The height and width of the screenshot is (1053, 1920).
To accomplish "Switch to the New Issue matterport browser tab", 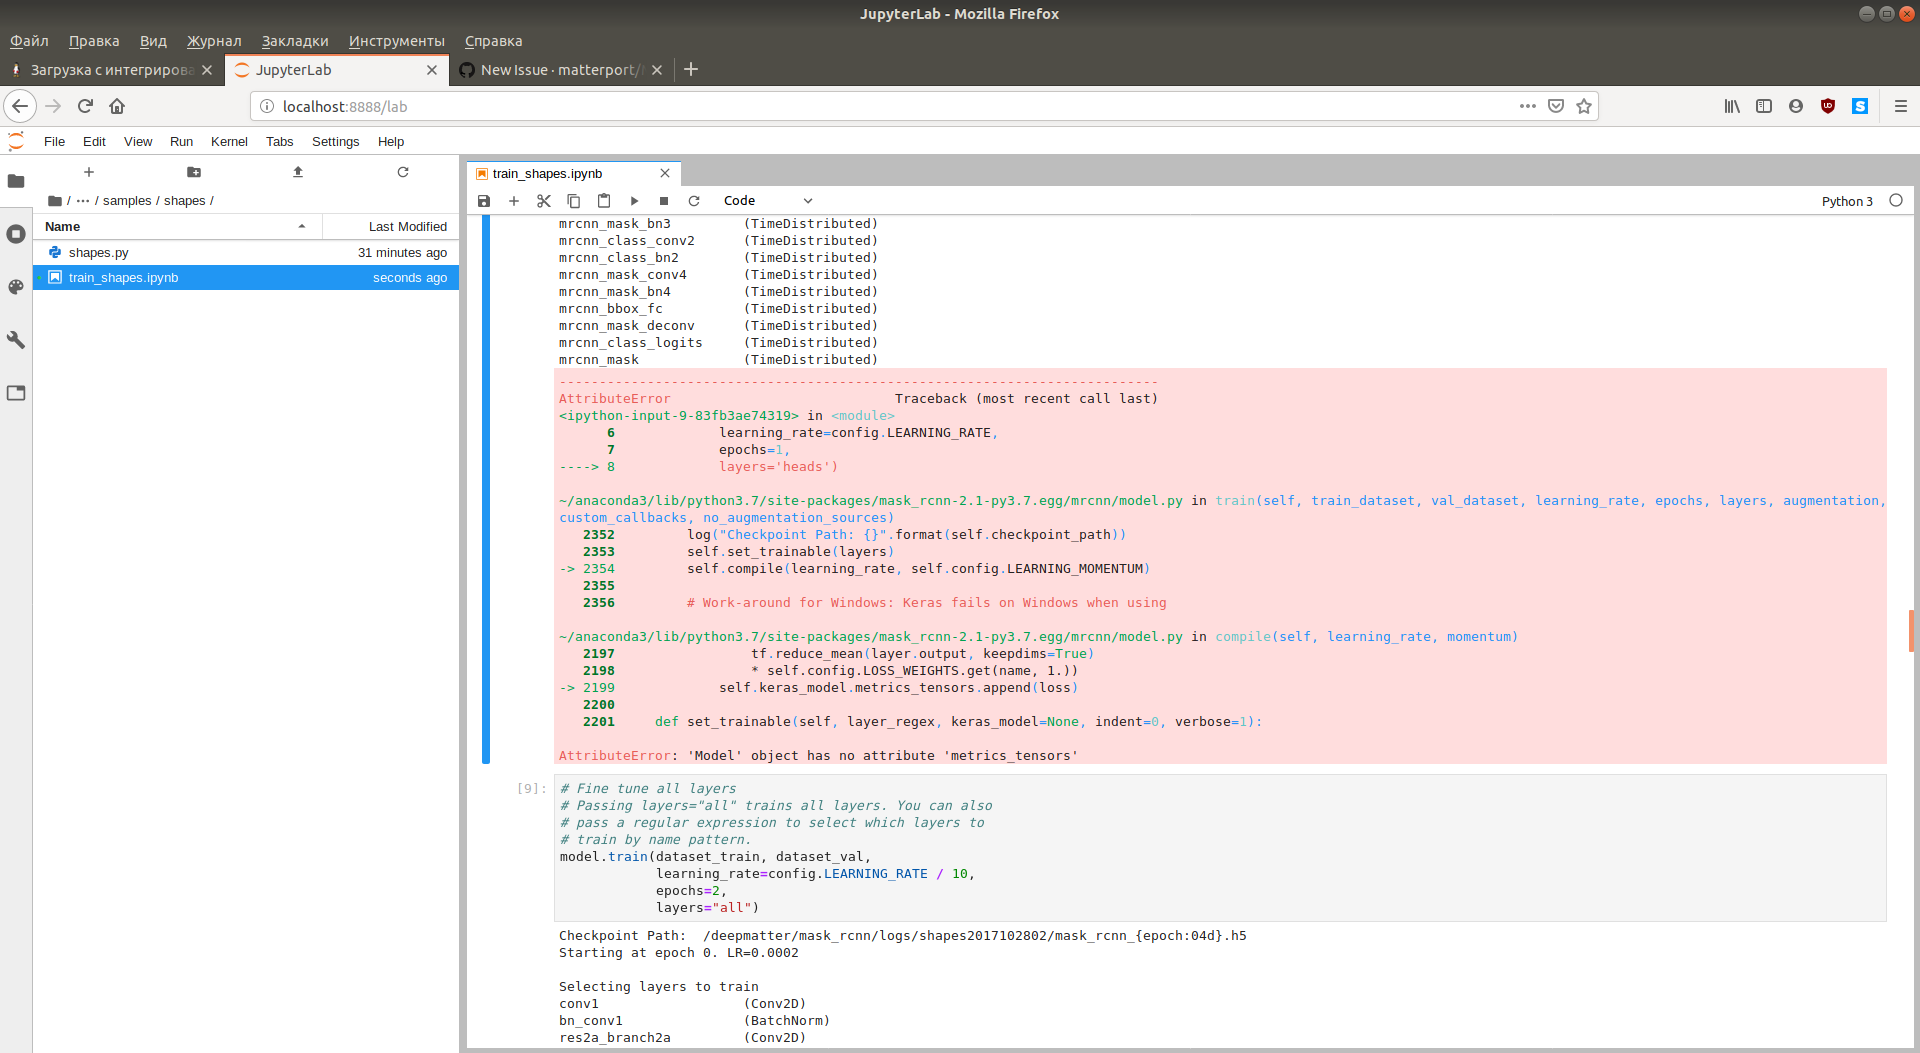I will [x=560, y=70].
